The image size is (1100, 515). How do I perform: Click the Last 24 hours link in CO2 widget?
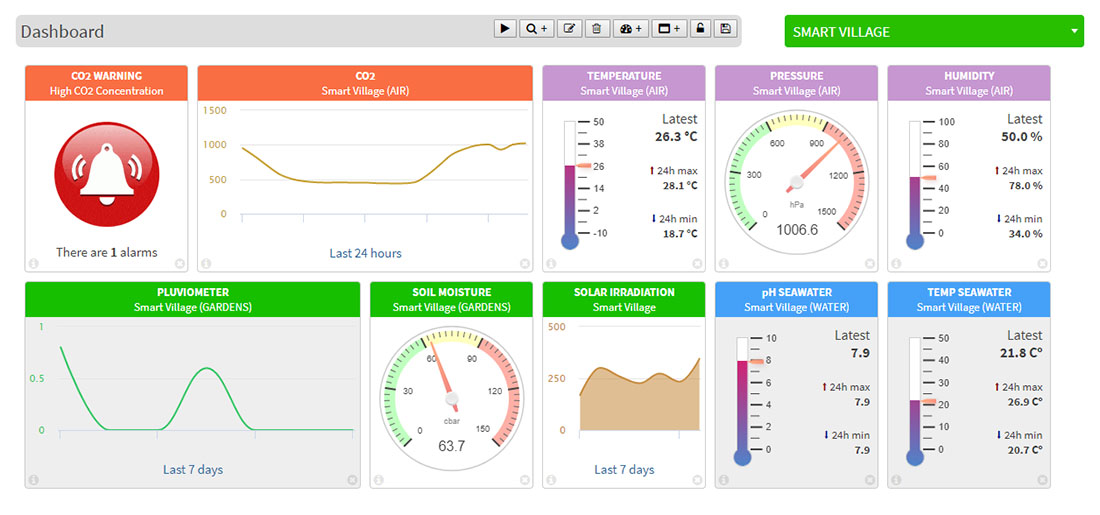[x=365, y=253]
